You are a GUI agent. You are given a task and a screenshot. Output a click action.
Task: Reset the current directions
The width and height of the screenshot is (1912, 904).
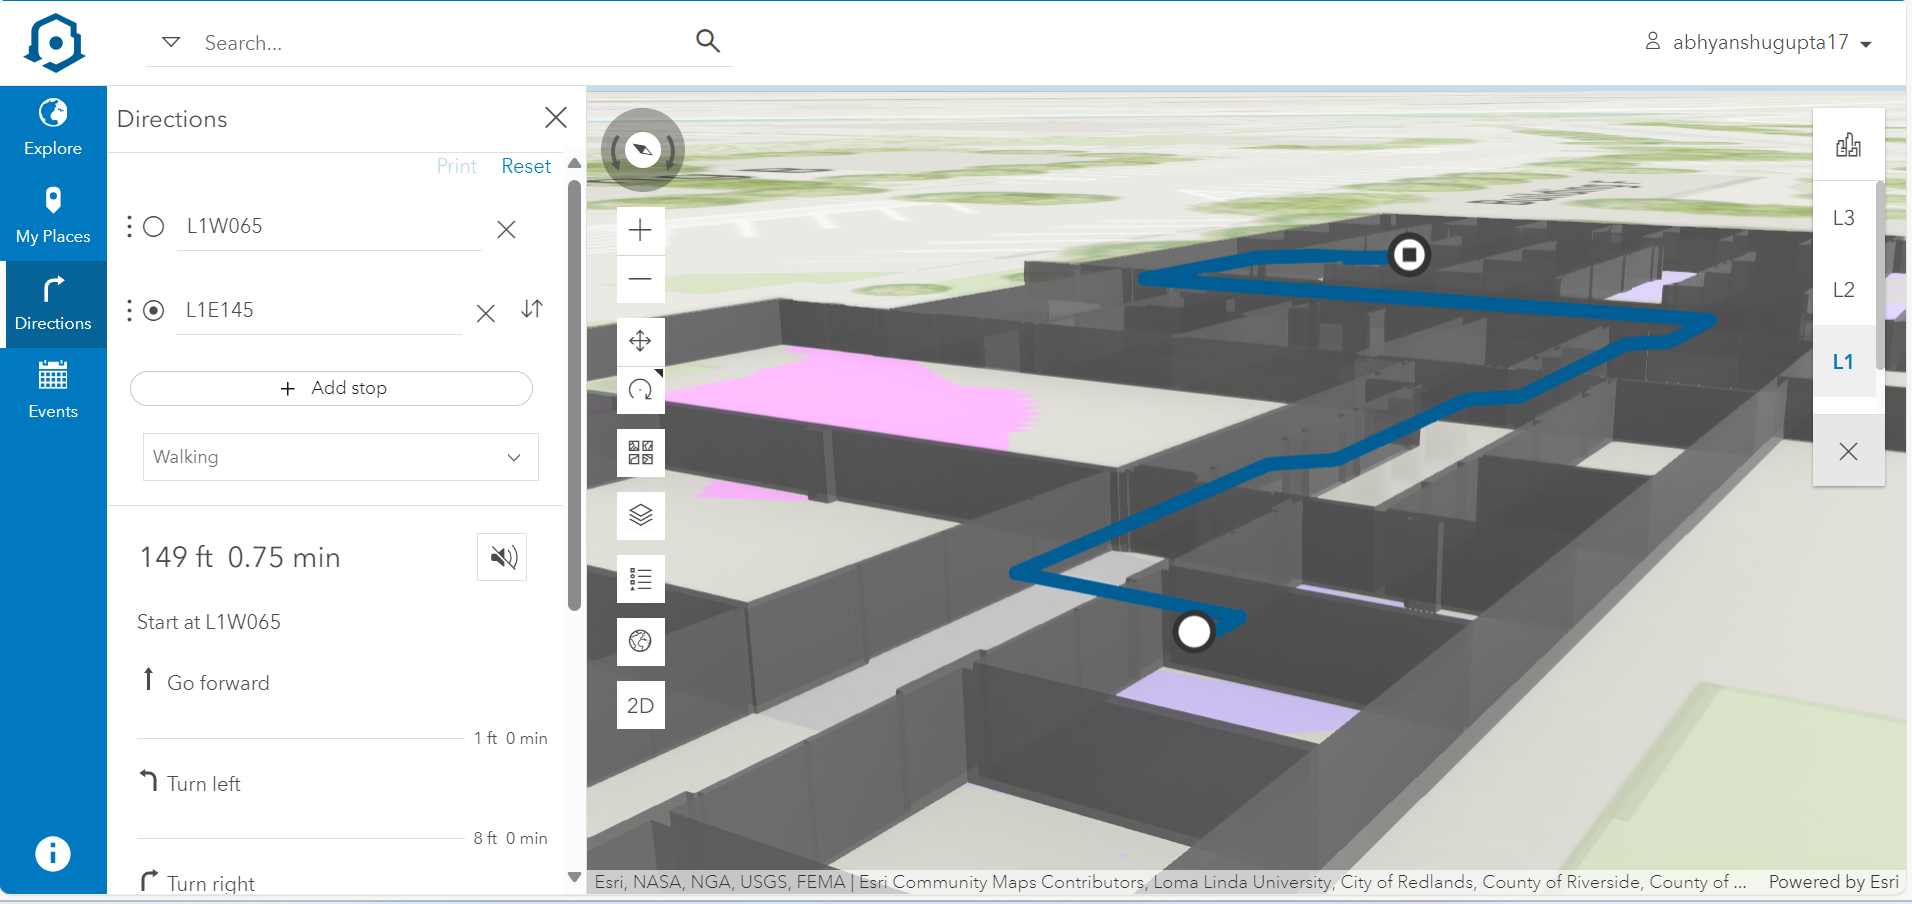525,165
